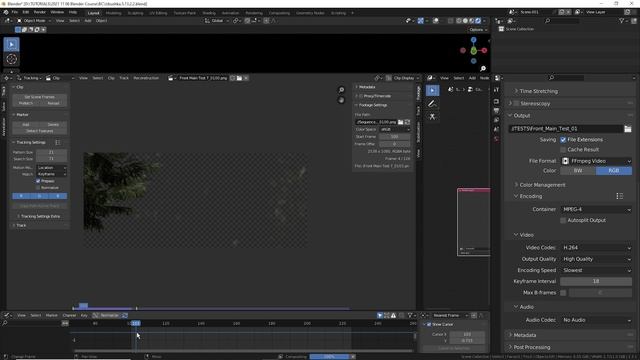This screenshot has width=640, height=360.
Task: Click the clip editor pan hand icon
Action: (341, 100)
